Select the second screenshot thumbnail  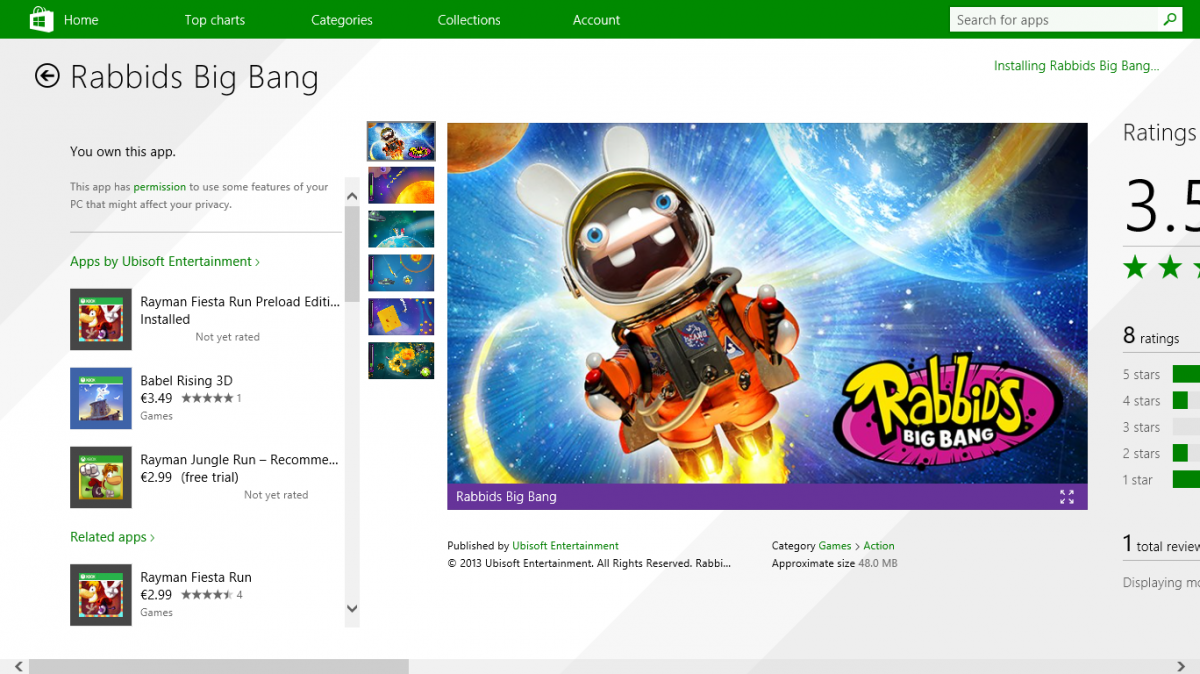(x=401, y=185)
